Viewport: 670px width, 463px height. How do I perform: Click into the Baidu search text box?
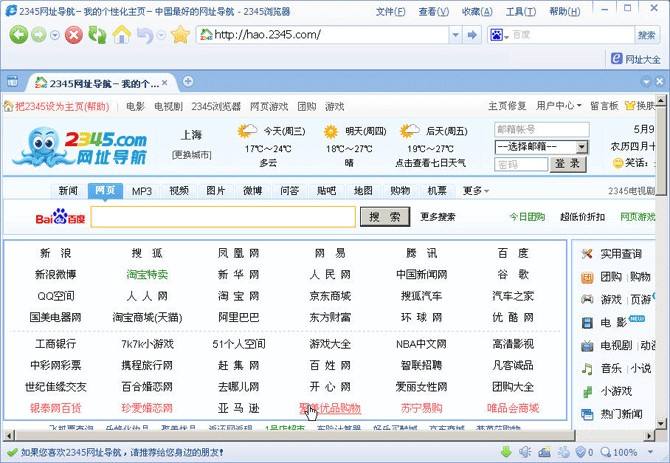click(223, 217)
